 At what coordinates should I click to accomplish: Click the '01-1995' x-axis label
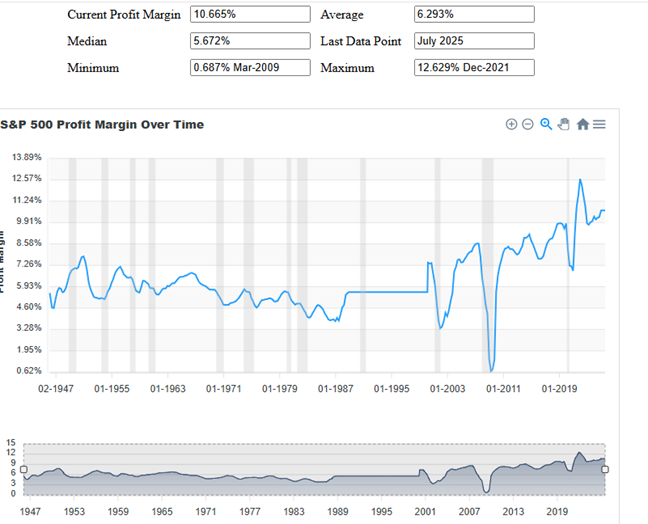[391, 389]
